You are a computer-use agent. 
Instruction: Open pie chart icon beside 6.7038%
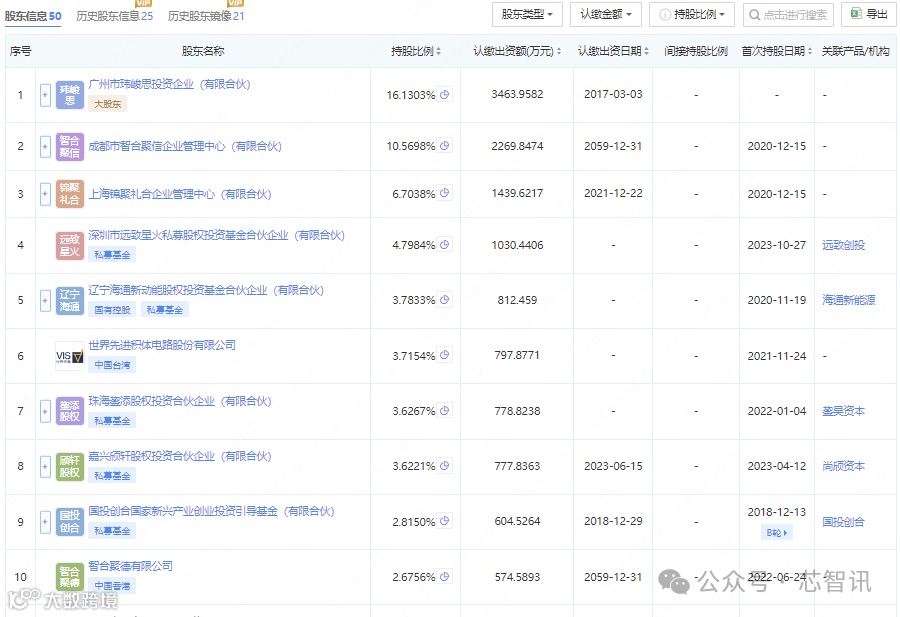click(444, 193)
